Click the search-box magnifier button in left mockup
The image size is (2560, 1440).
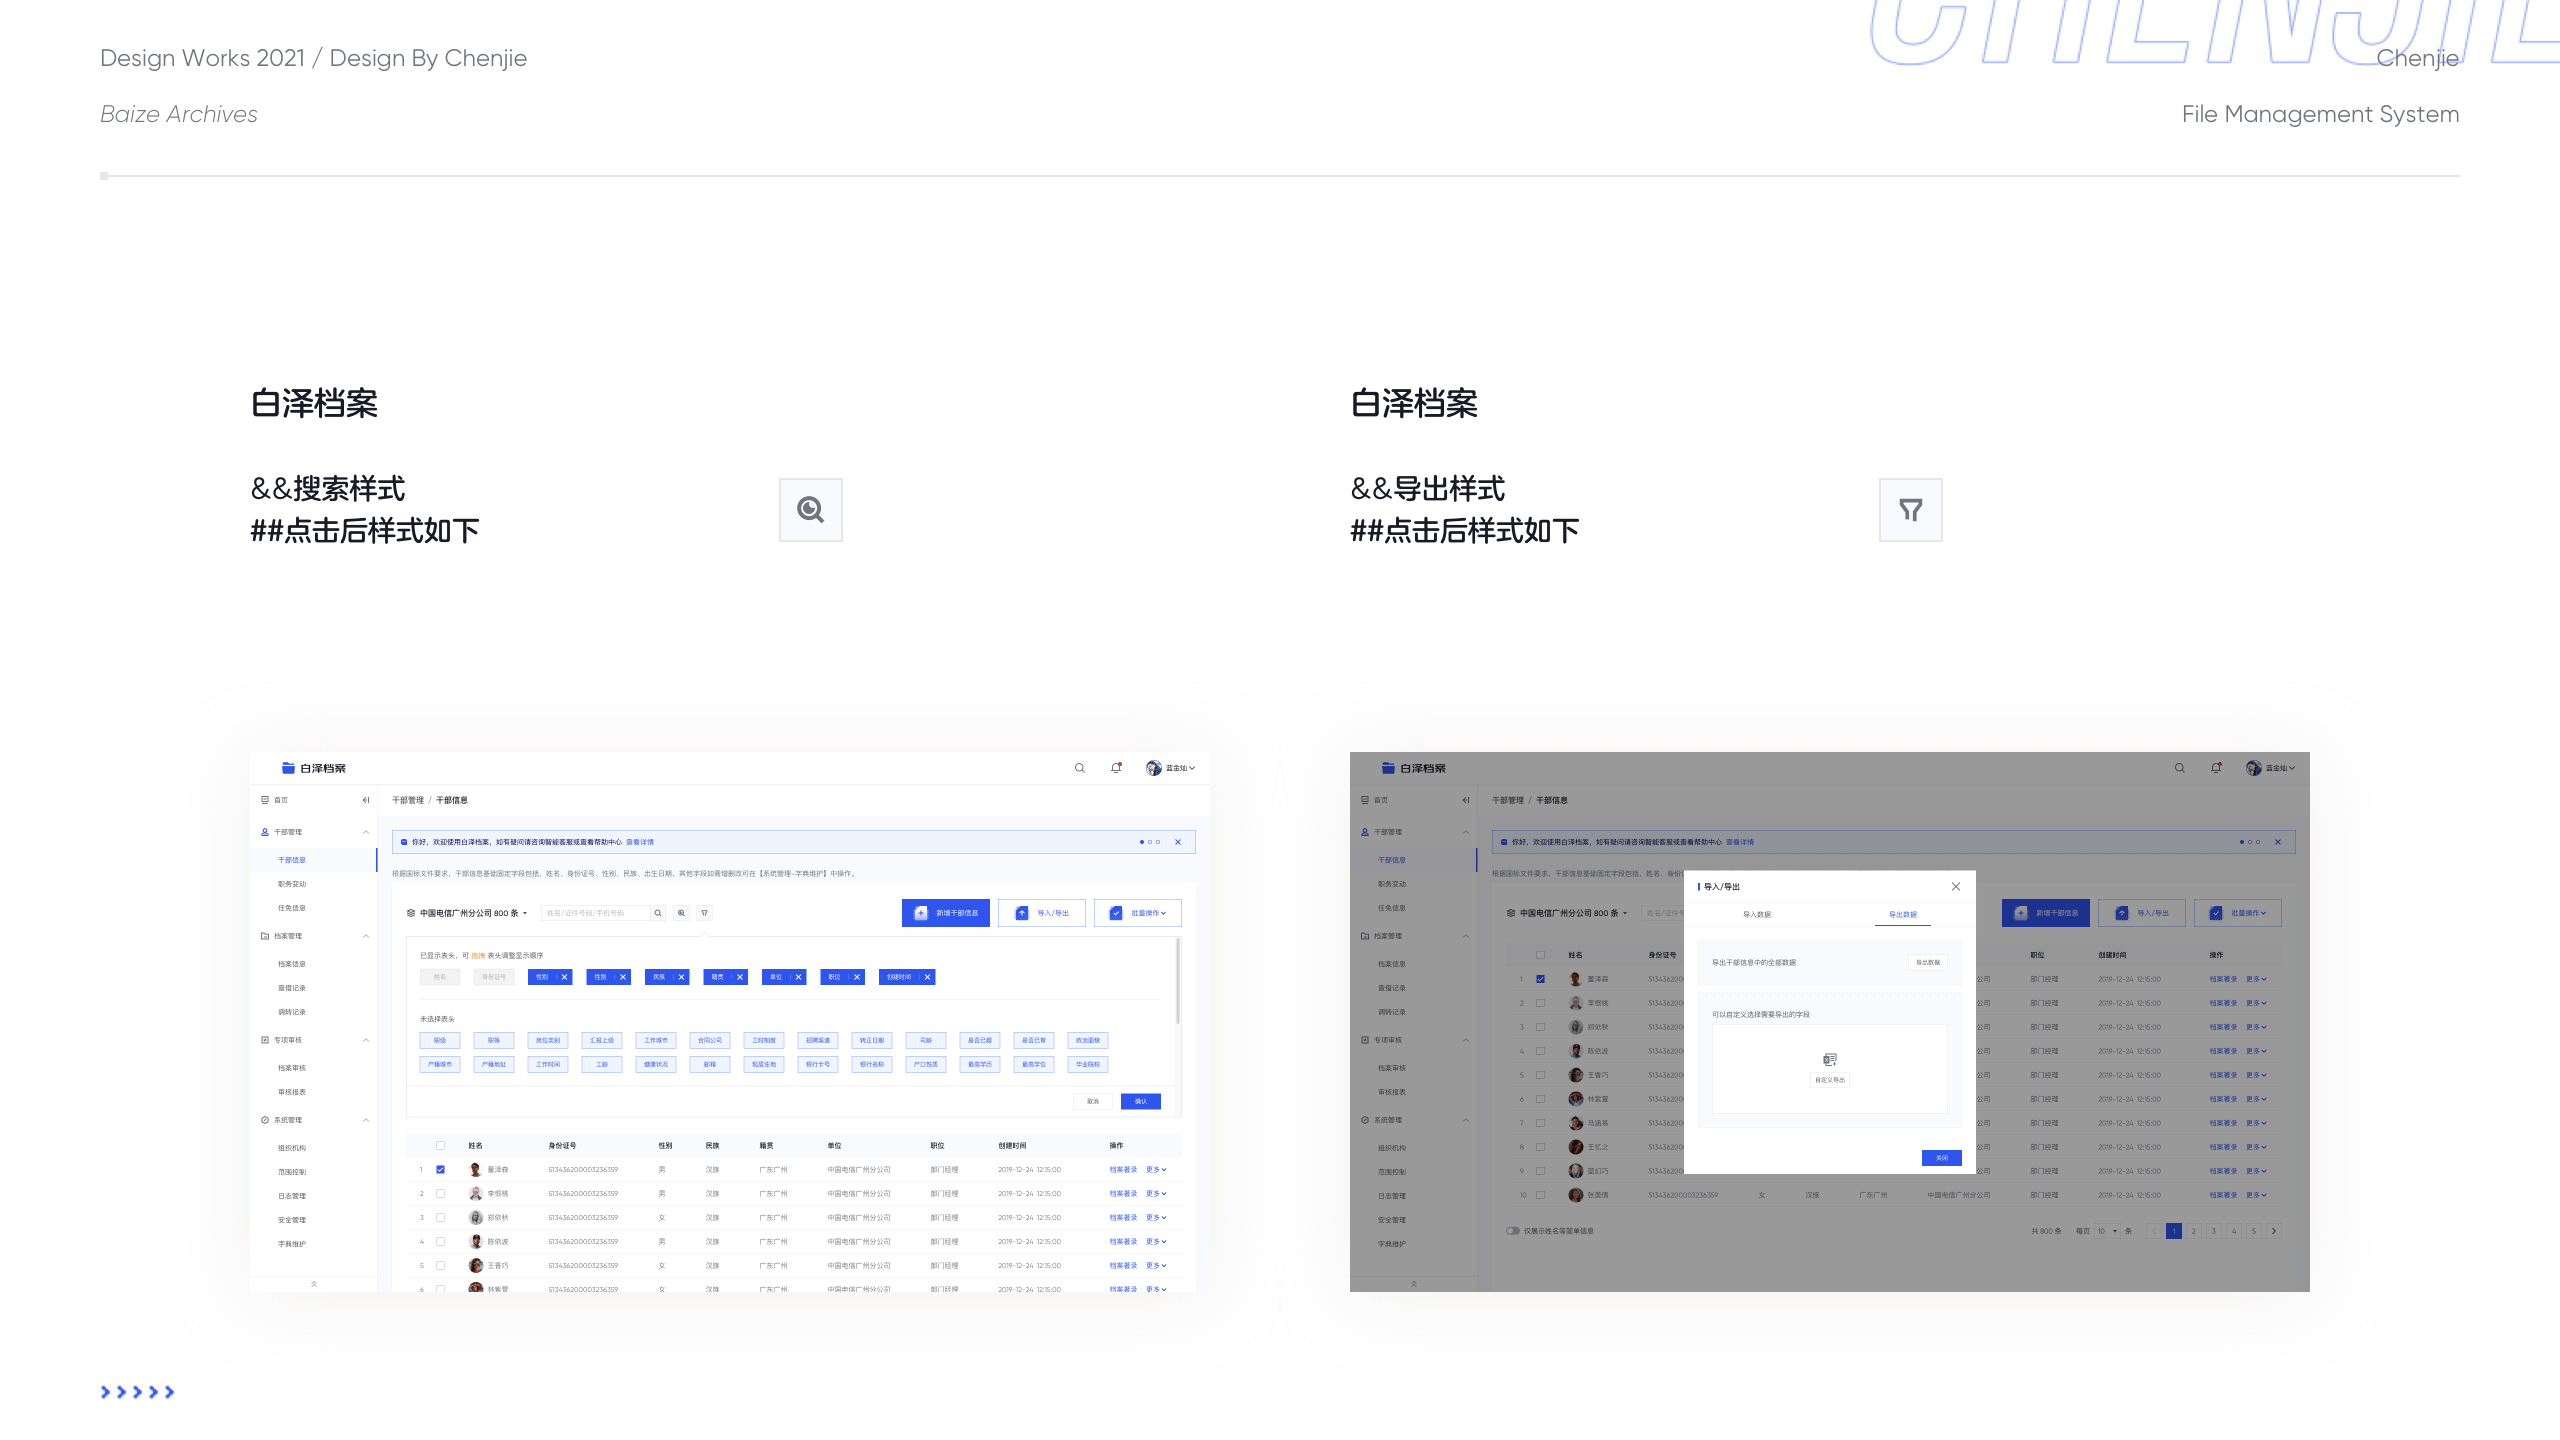click(658, 913)
